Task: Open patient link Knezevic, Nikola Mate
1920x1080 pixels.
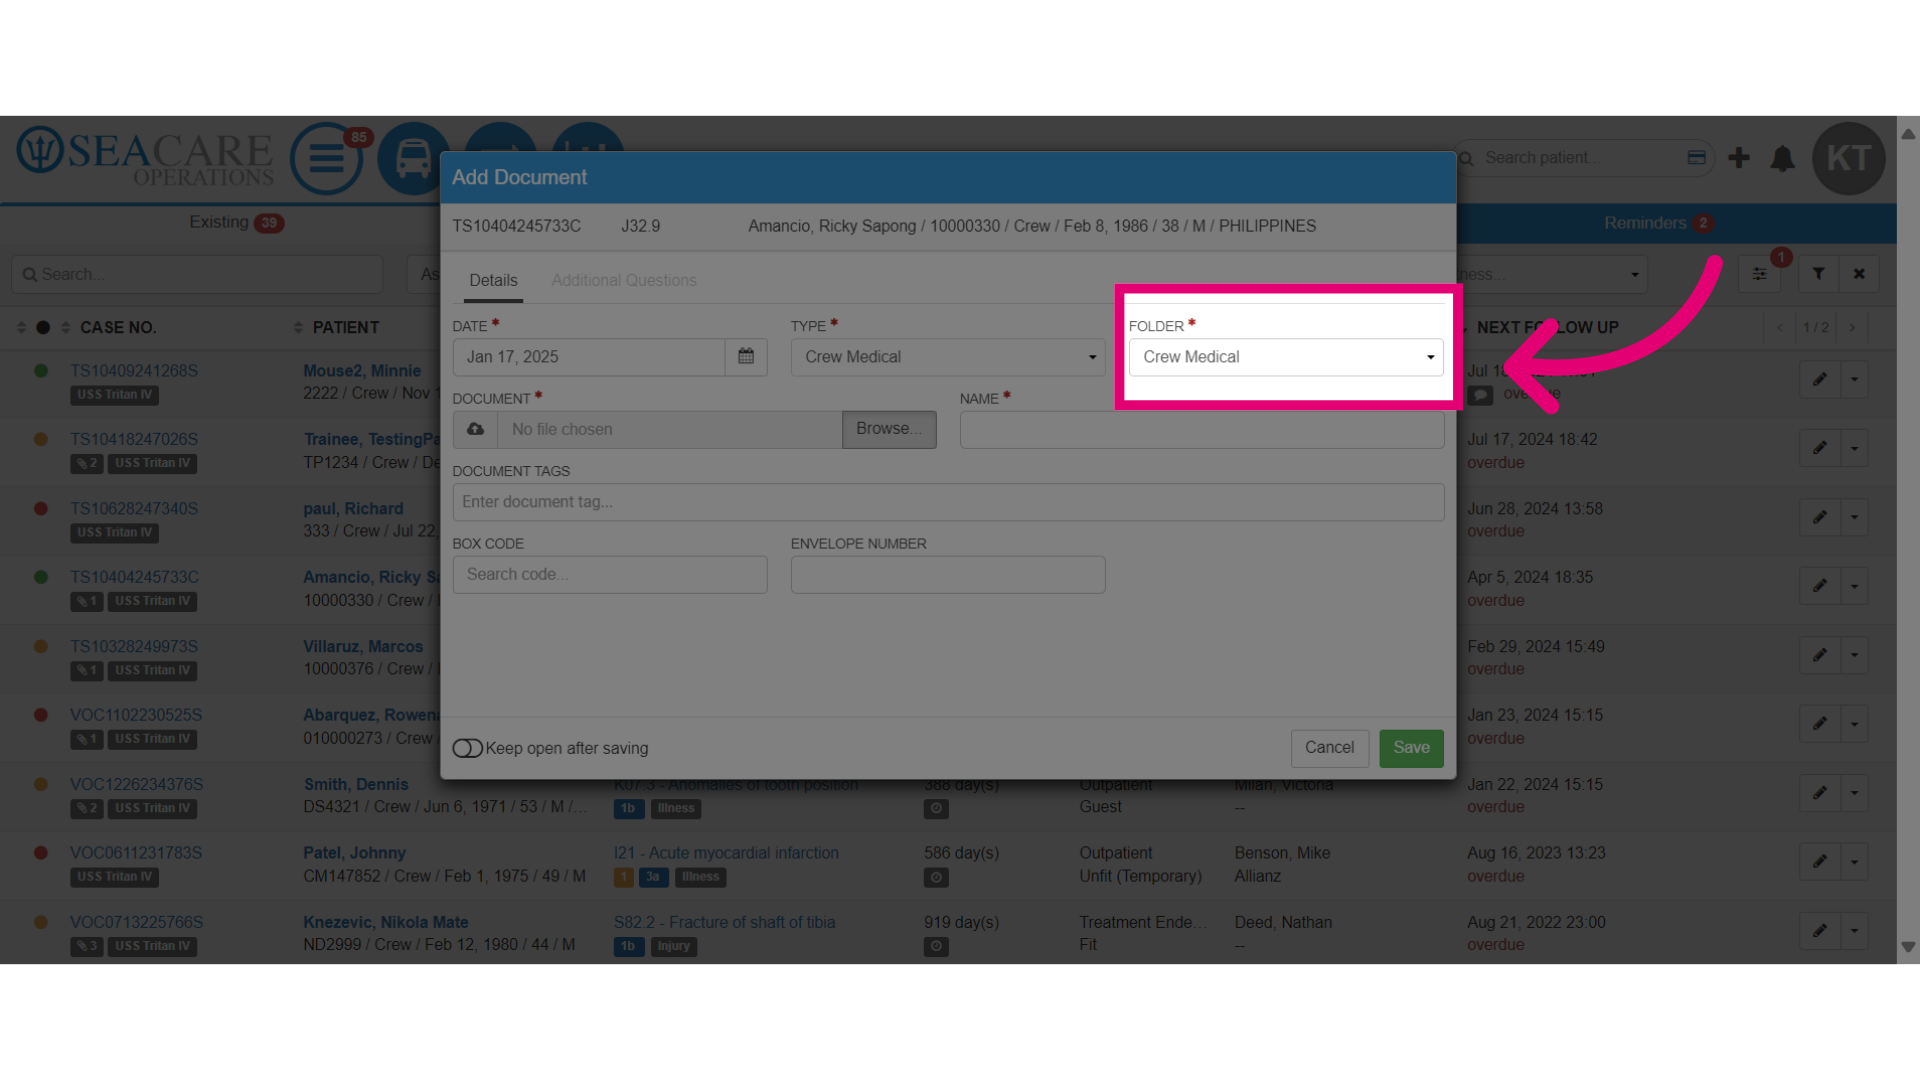Action: pyautogui.click(x=386, y=922)
